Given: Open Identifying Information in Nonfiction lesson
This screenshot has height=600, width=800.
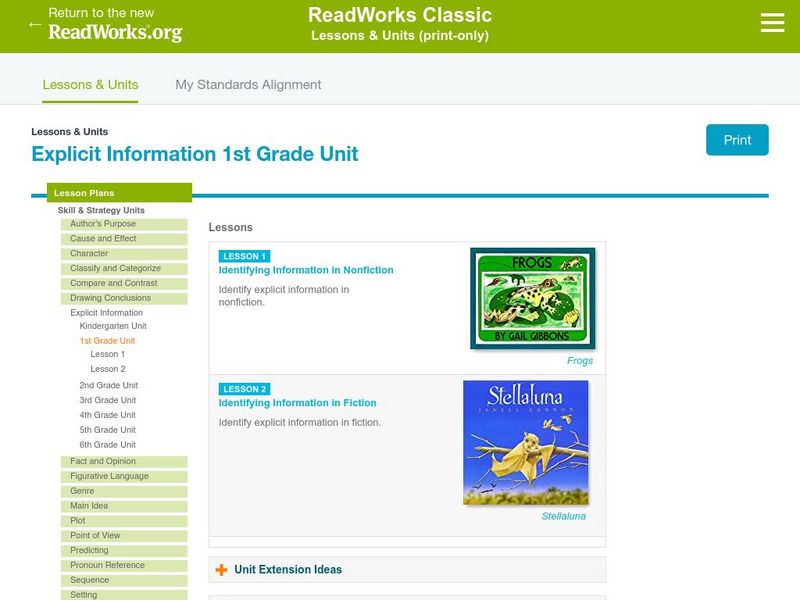Looking at the screenshot, I should [x=306, y=270].
